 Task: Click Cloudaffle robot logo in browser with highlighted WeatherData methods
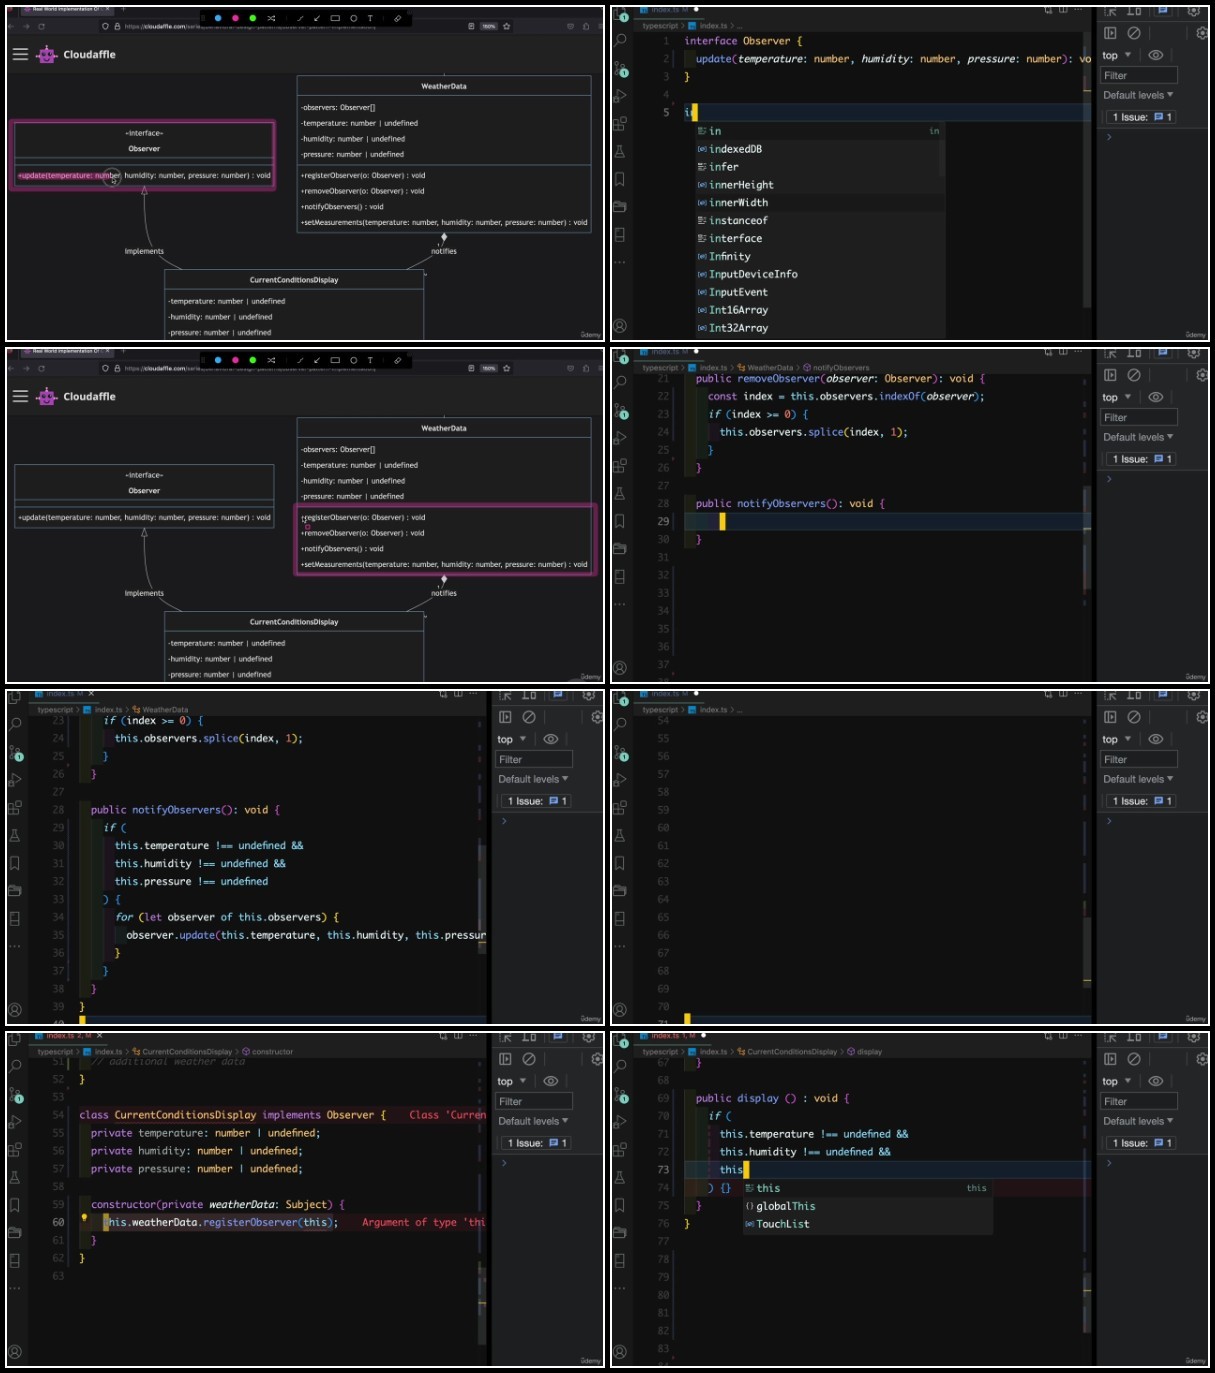click(47, 396)
